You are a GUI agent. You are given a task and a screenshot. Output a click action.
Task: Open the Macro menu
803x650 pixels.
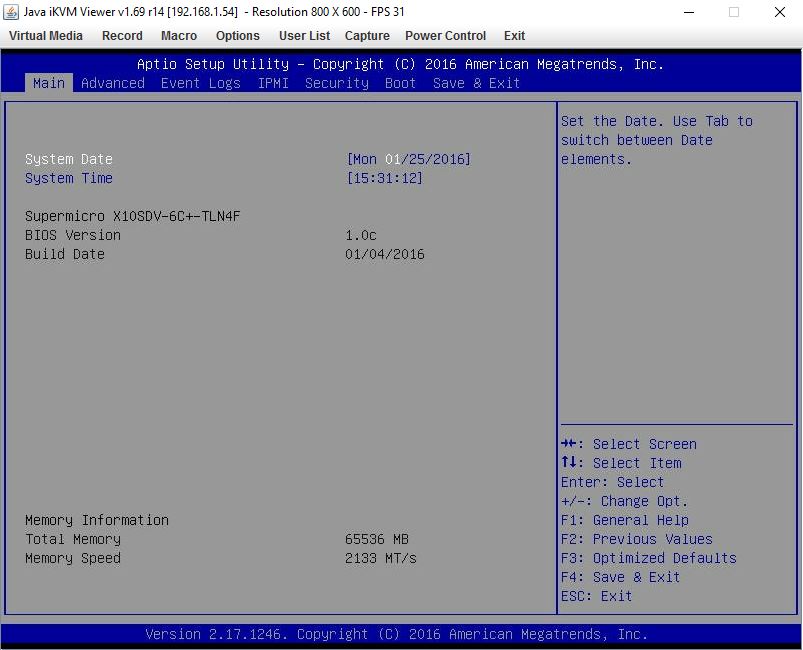pos(179,36)
